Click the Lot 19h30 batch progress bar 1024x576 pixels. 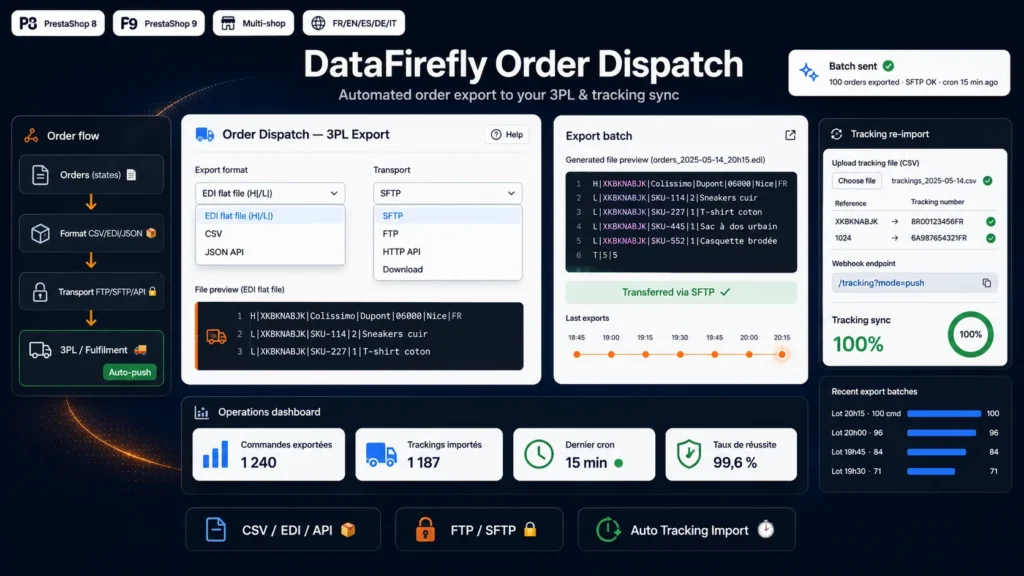coord(931,471)
